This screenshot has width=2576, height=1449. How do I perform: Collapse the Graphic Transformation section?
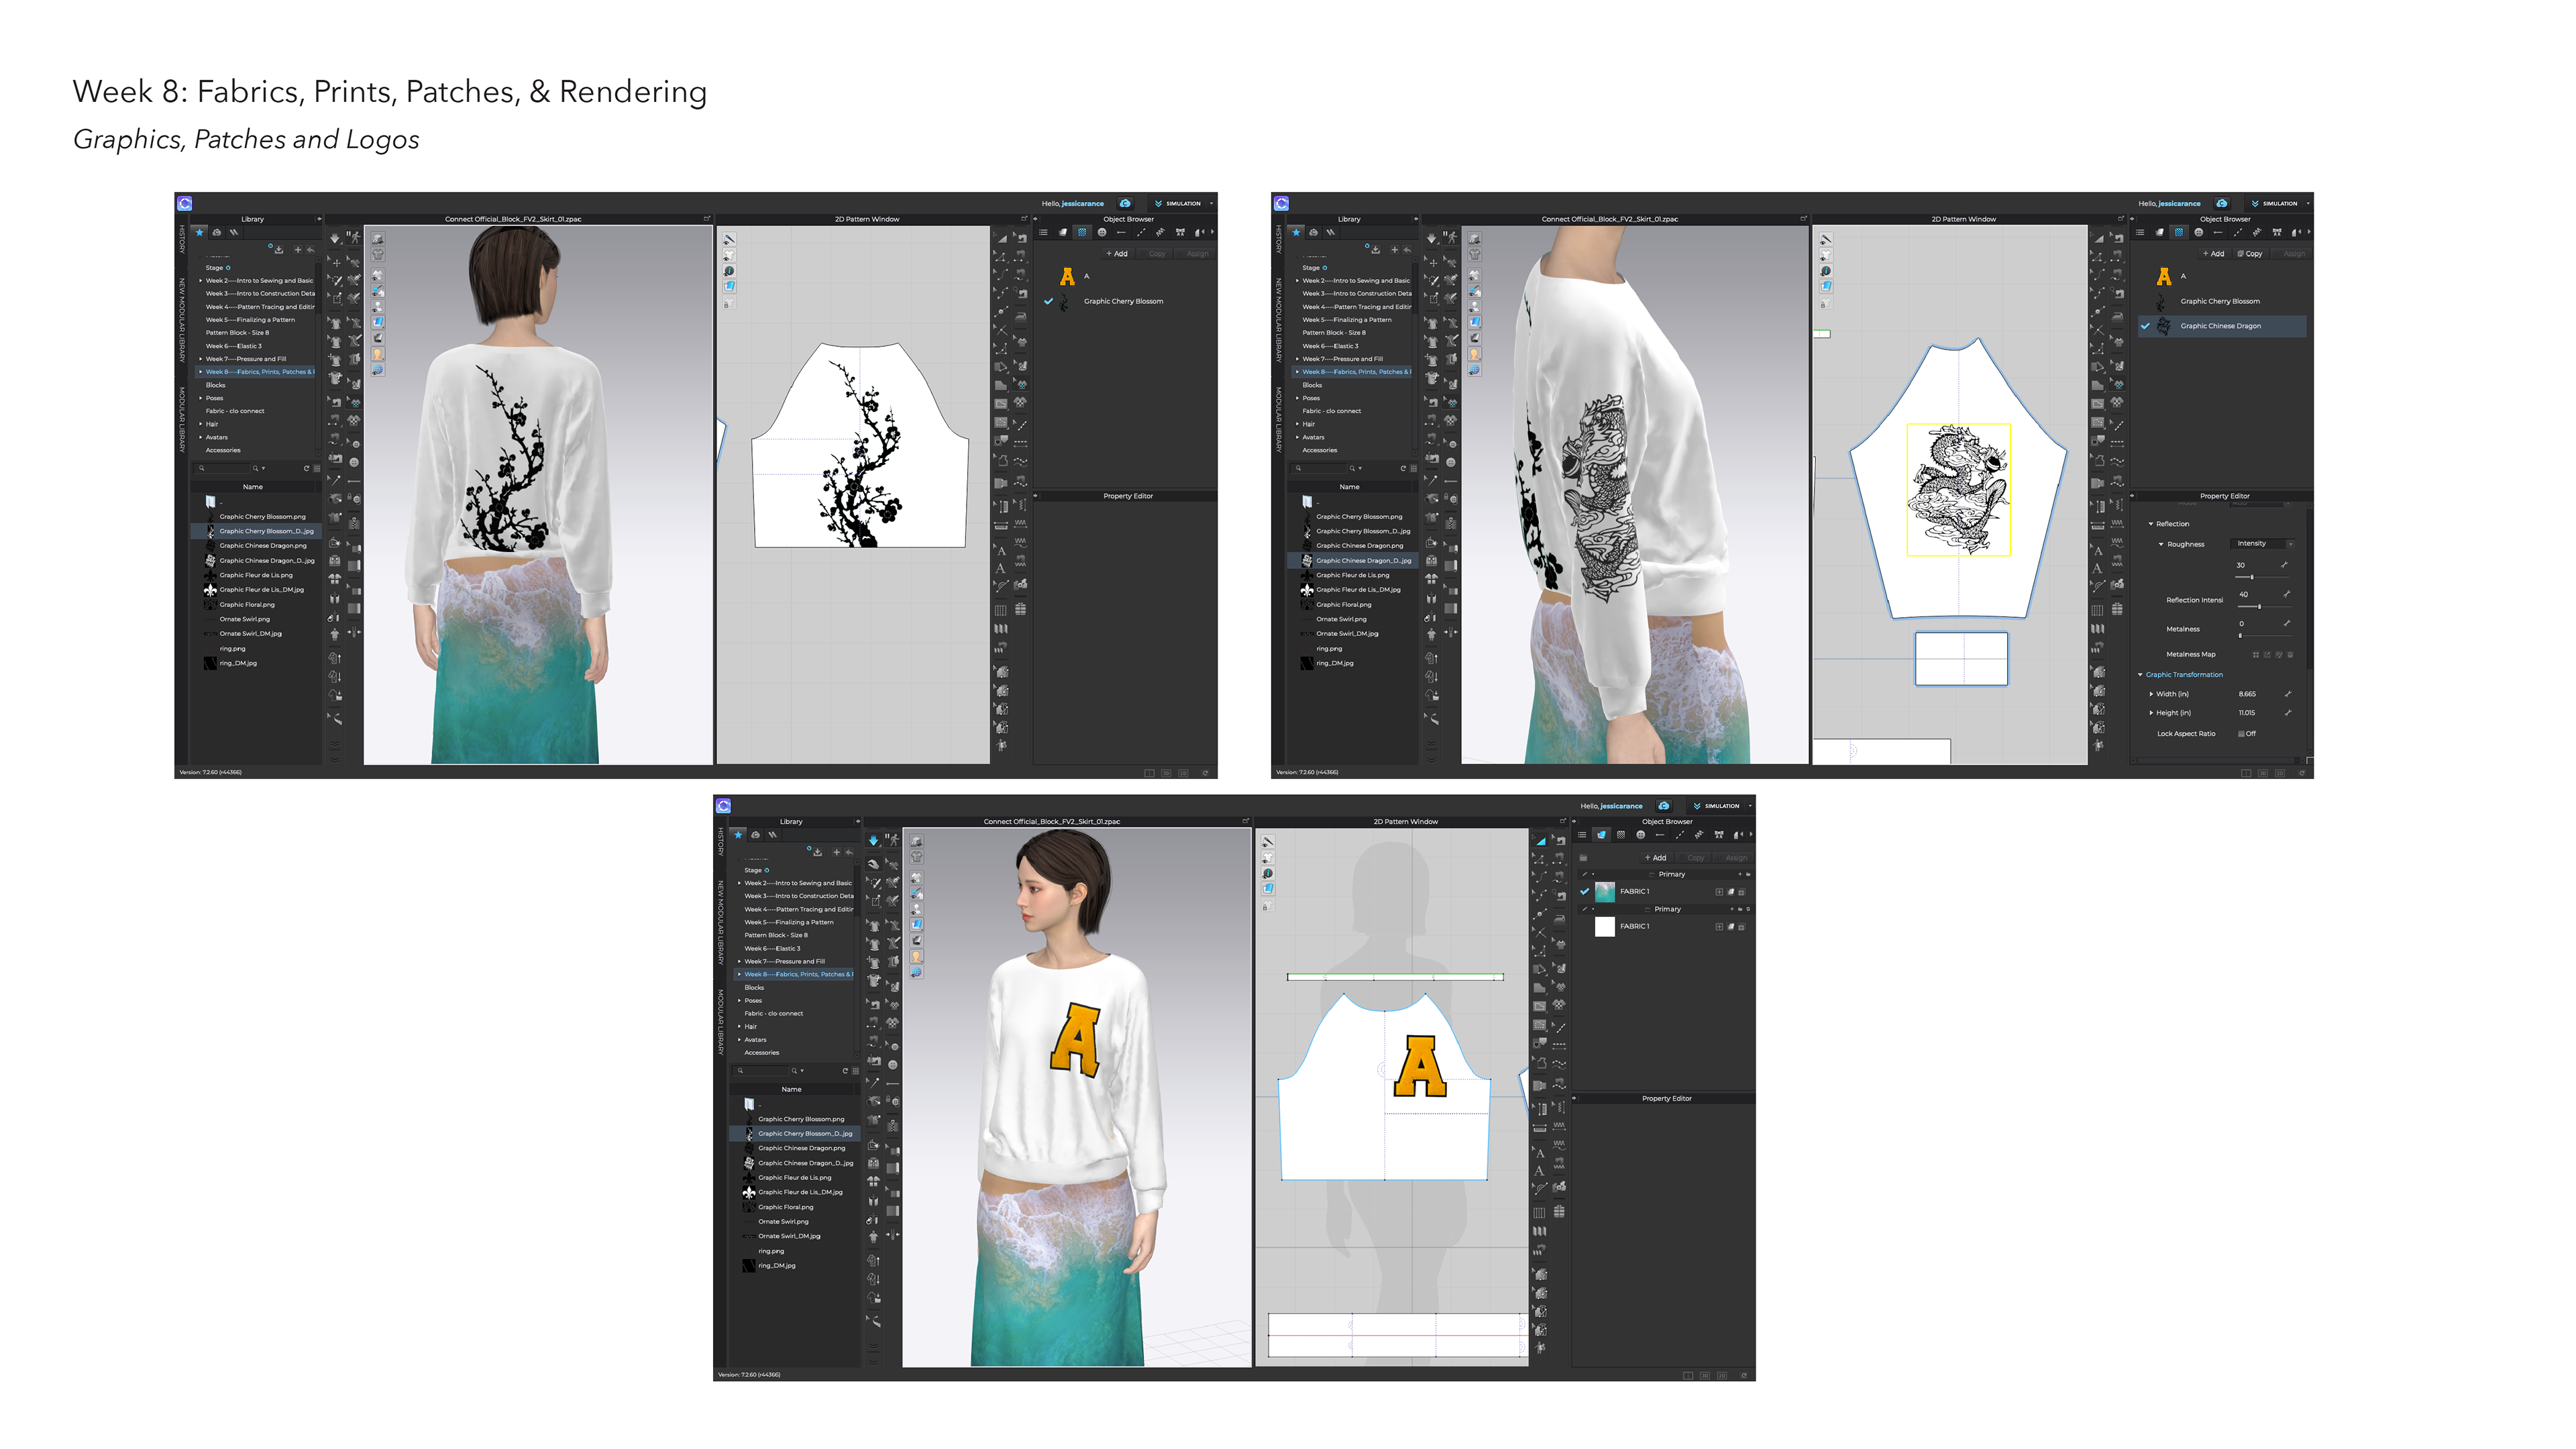[x=2140, y=675]
